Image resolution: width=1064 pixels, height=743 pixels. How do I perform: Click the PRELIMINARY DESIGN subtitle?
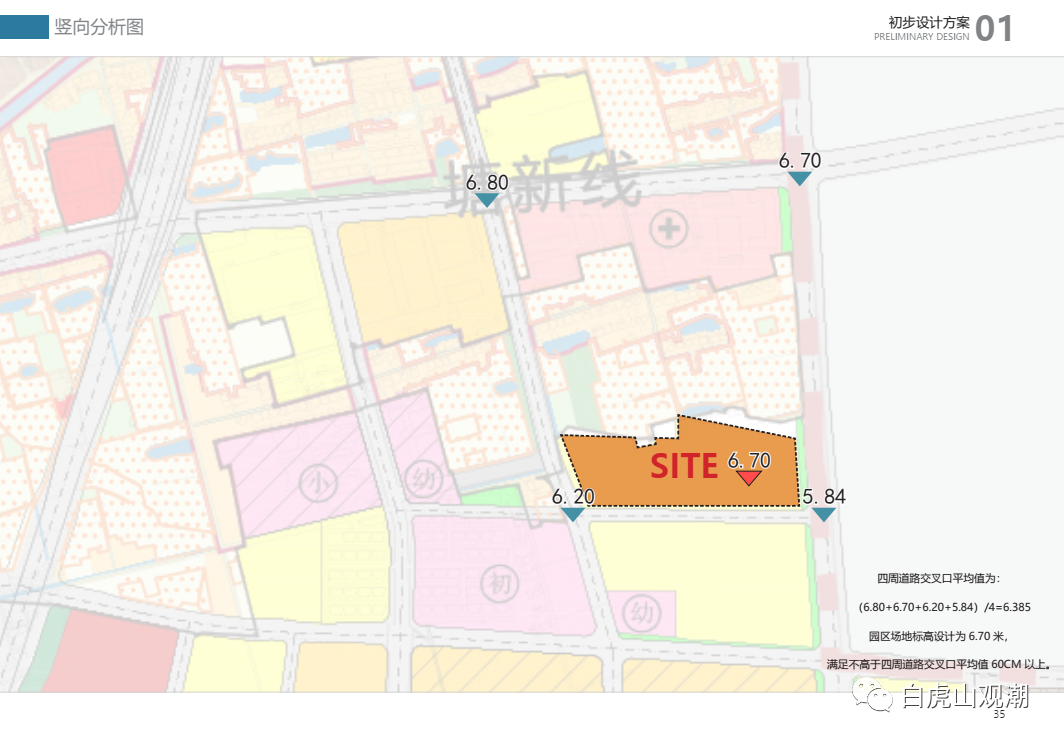(922, 37)
